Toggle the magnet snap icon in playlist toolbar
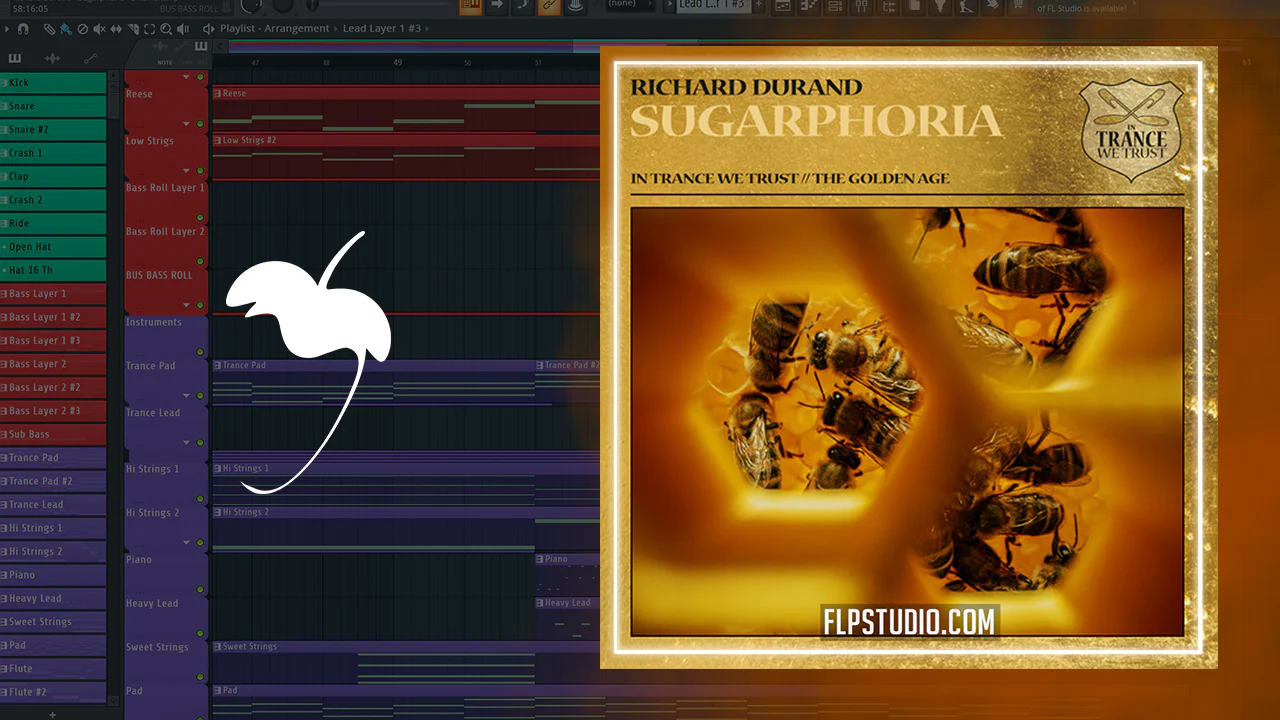This screenshot has width=1280, height=720. pyautogui.click(x=24, y=29)
